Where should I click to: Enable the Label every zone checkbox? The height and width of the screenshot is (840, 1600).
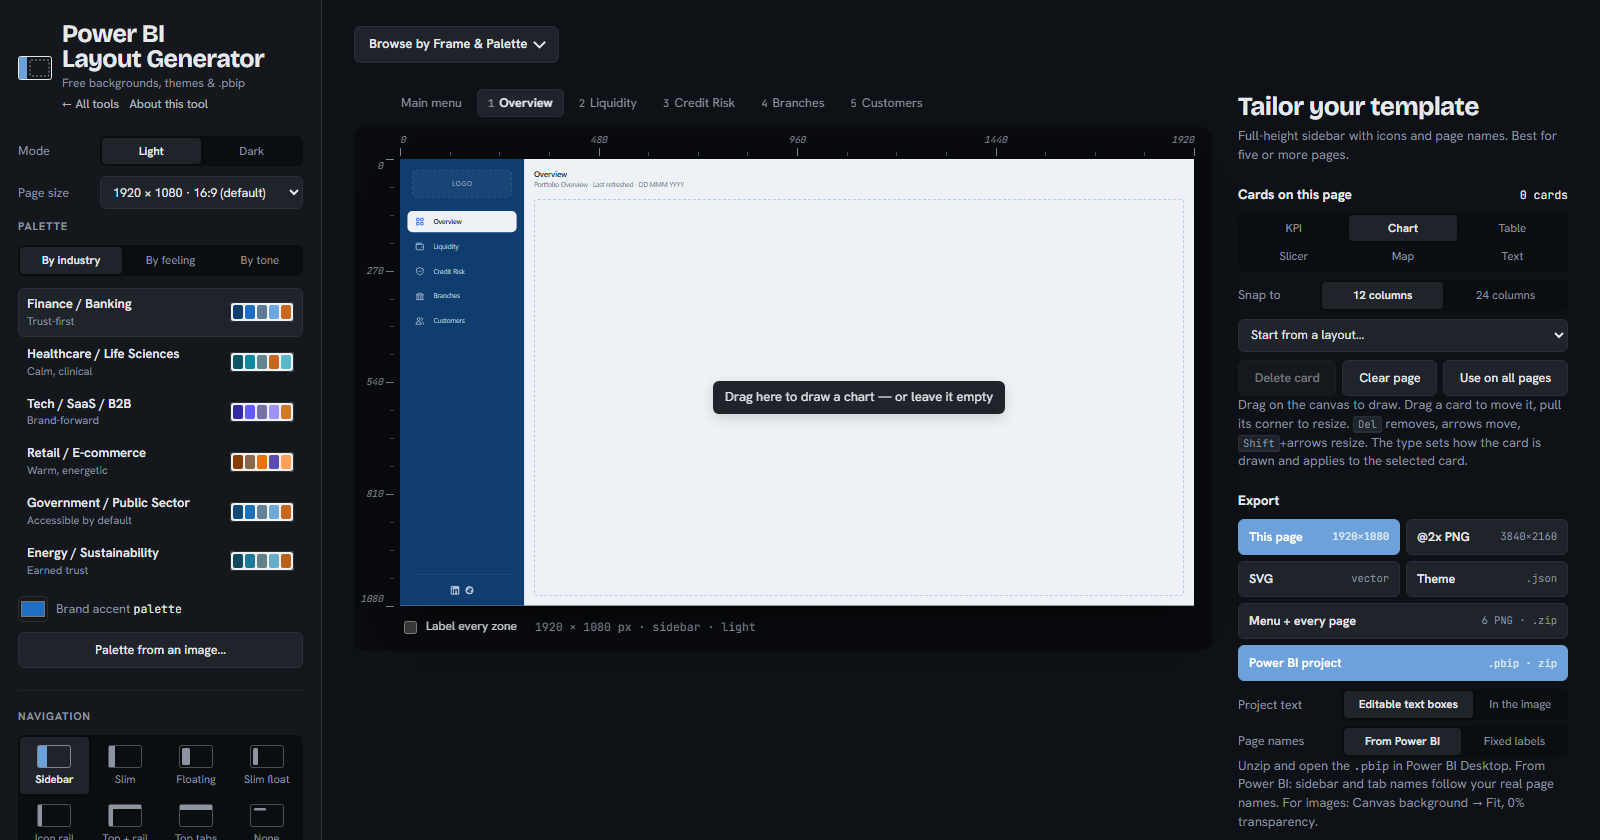(x=410, y=627)
